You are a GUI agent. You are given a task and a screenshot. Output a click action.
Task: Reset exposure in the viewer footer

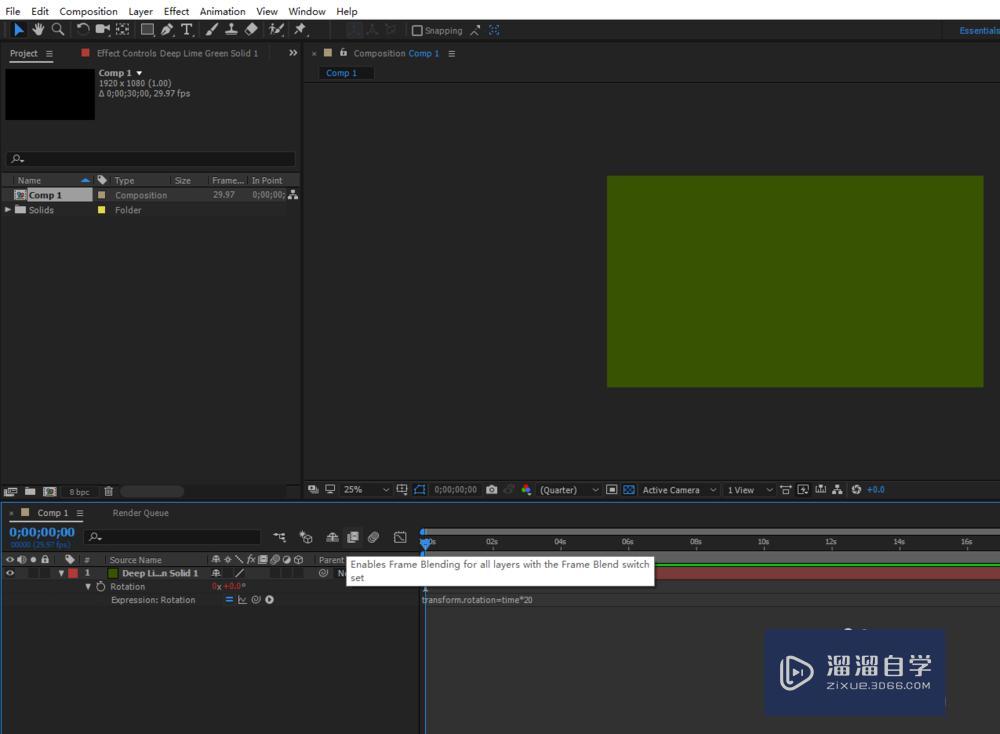click(857, 490)
